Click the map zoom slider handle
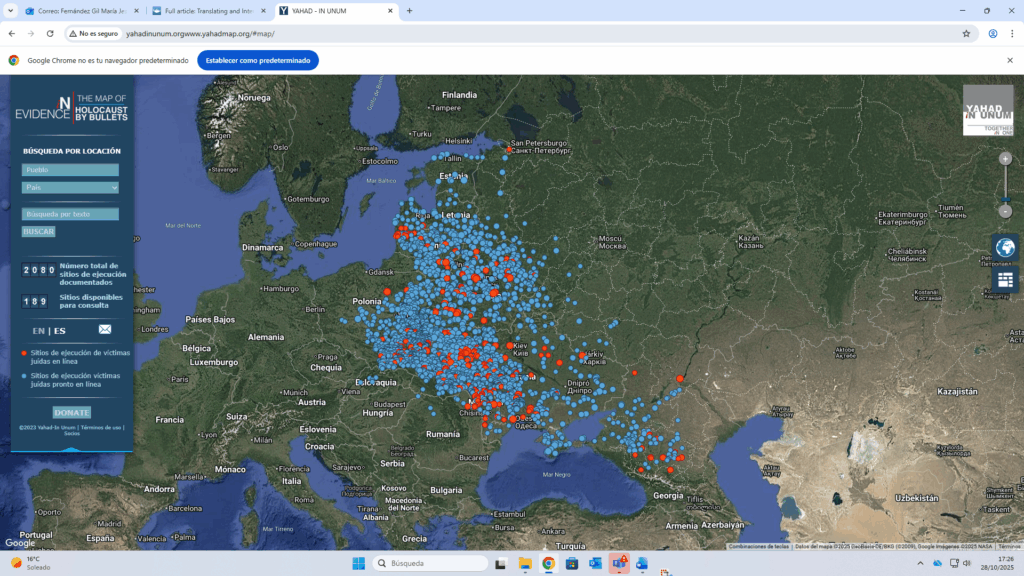The width and height of the screenshot is (1024, 576). 1005,200
